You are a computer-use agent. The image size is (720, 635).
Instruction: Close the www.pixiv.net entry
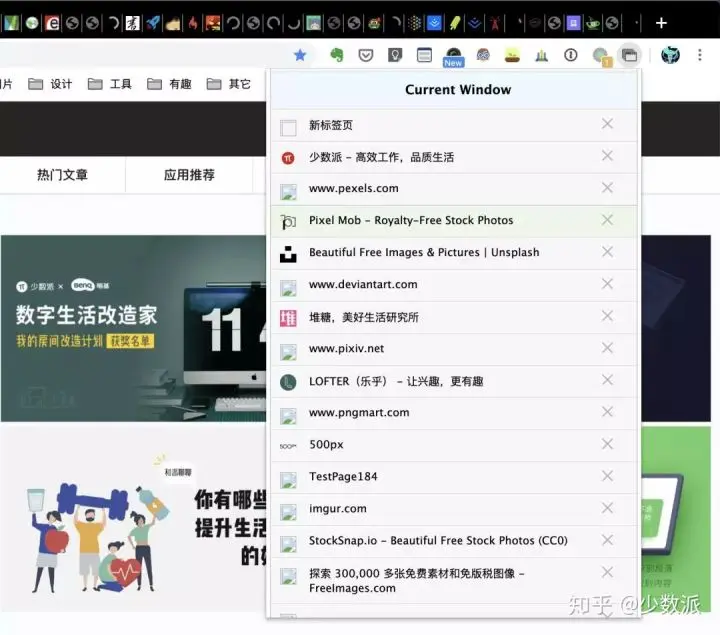607,348
